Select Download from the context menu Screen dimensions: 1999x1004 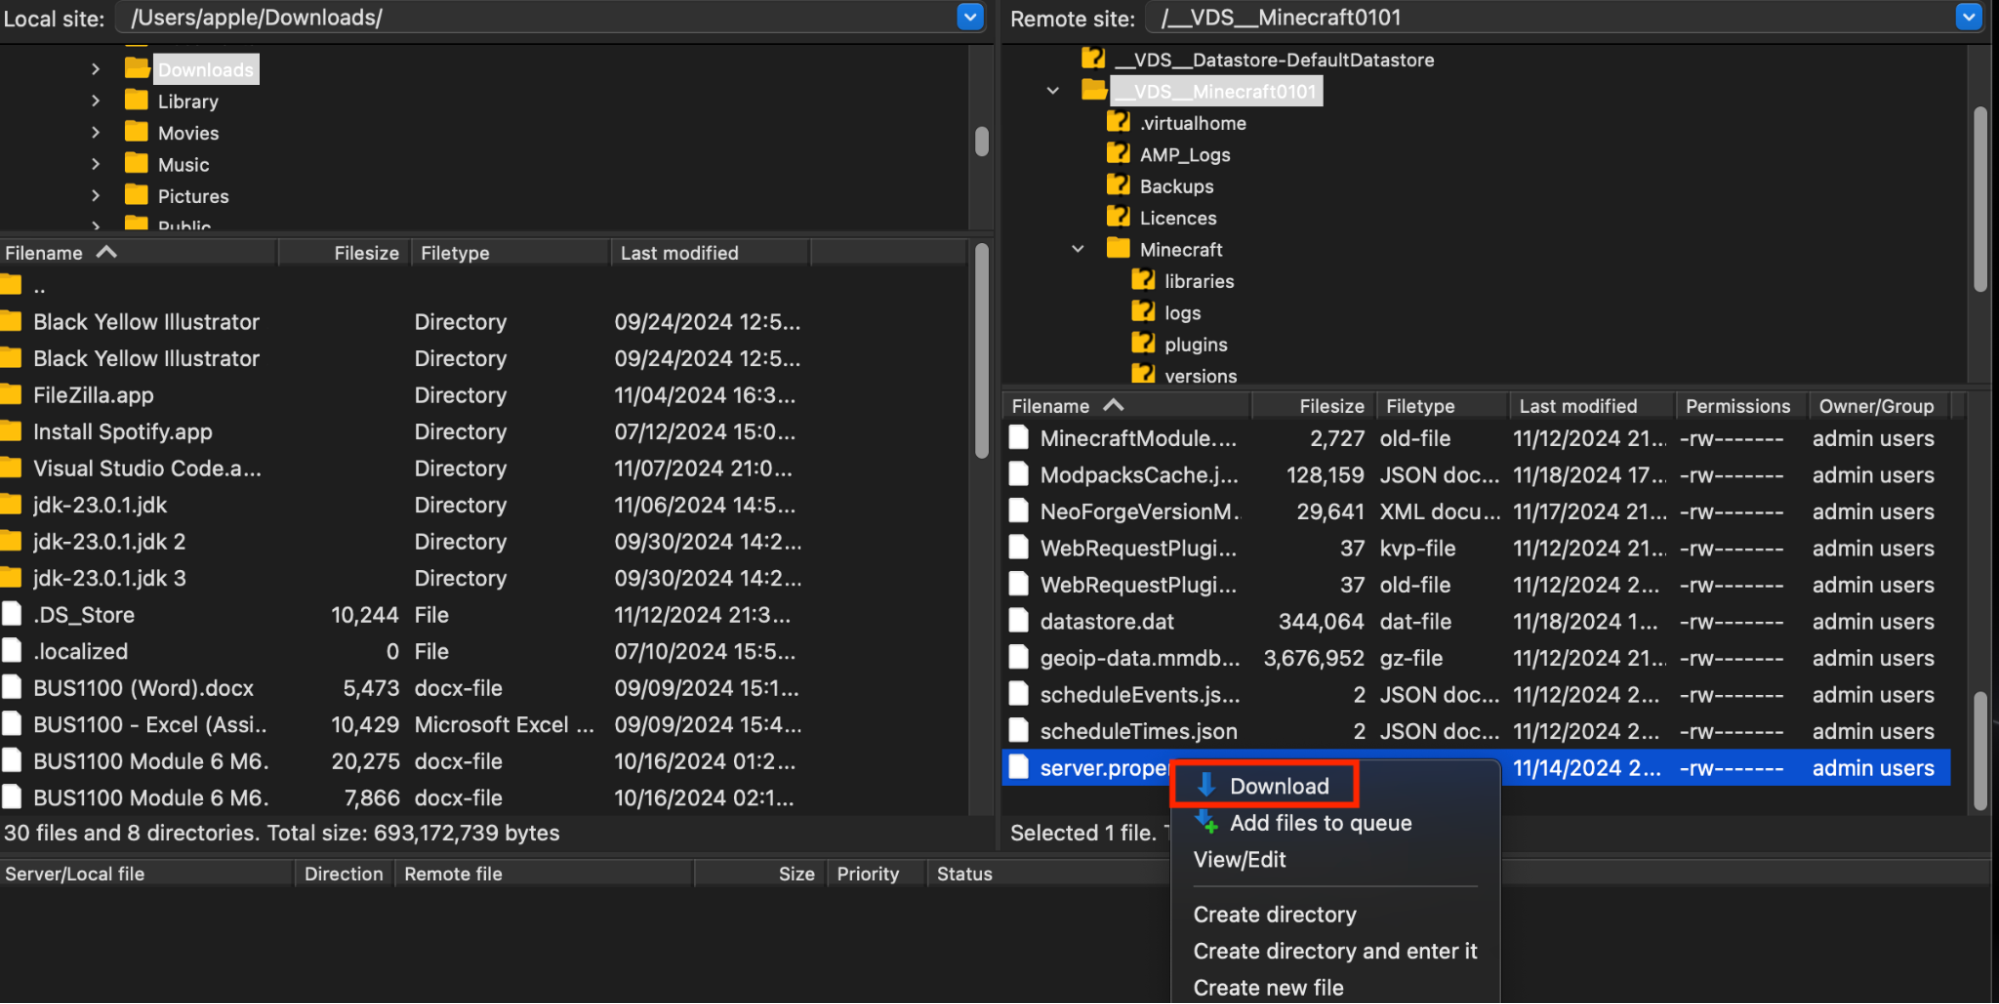coord(1279,785)
